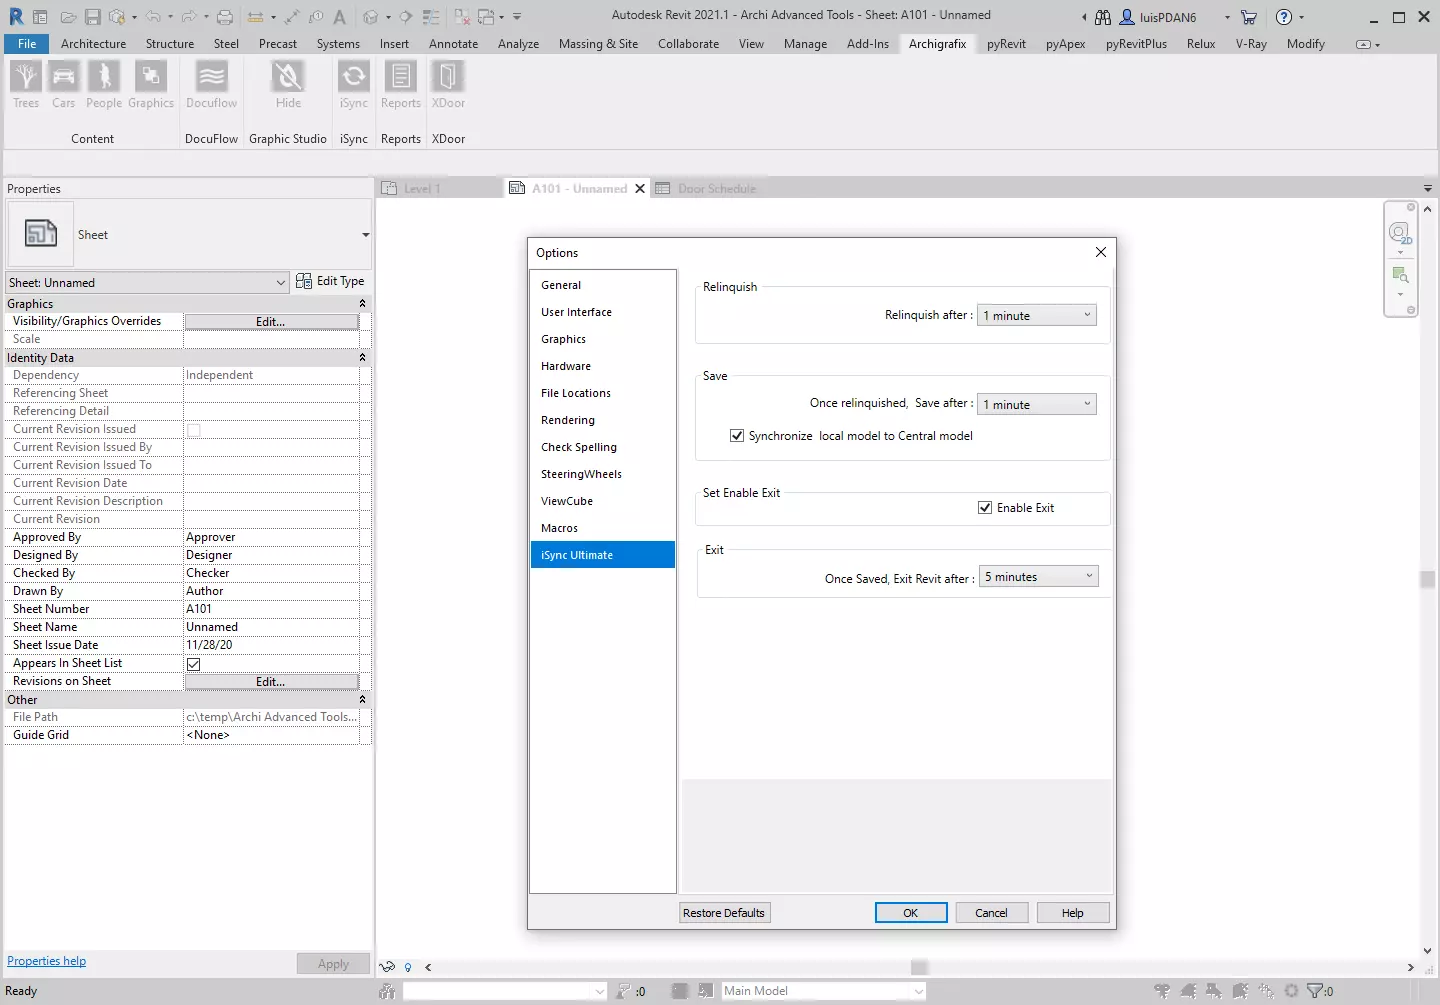Open the Properties help link
Screen dimensions: 1440x1005
point(47,961)
